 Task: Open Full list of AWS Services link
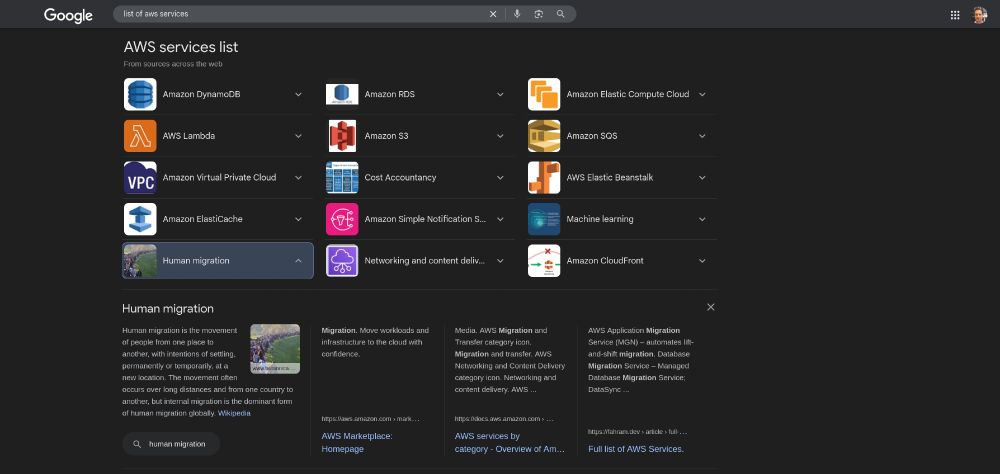click(636, 448)
